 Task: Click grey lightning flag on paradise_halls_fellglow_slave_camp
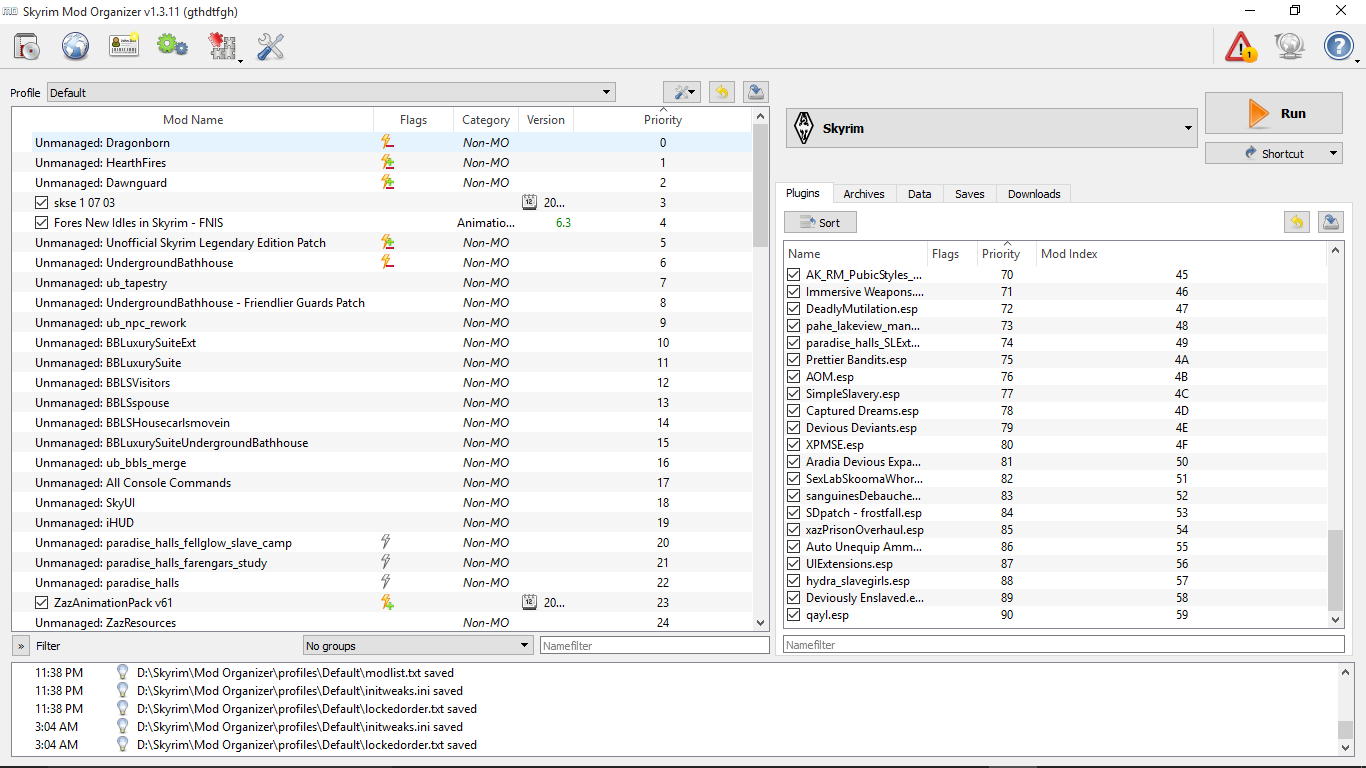pos(386,543)
